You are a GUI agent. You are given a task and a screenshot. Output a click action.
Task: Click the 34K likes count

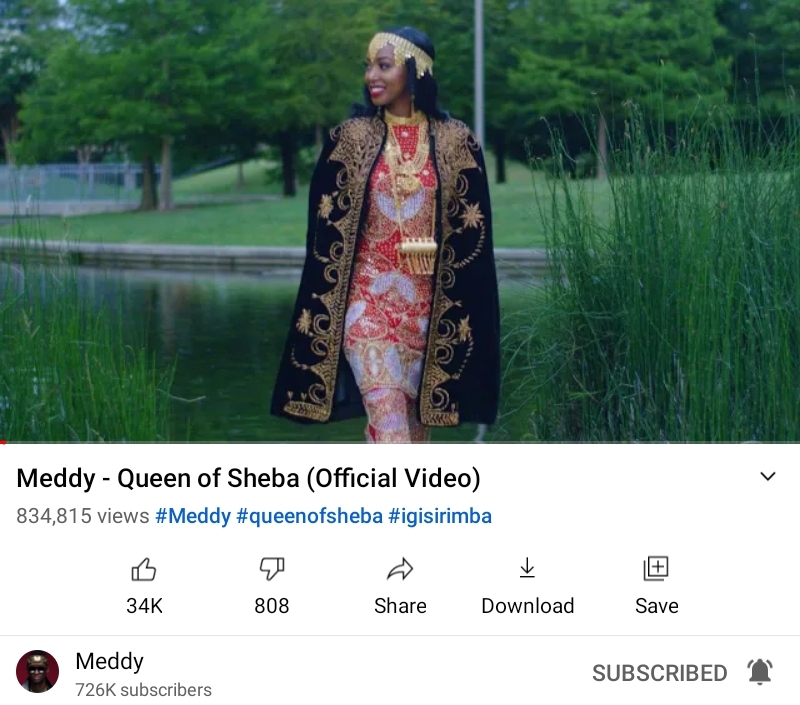(144, 606)
